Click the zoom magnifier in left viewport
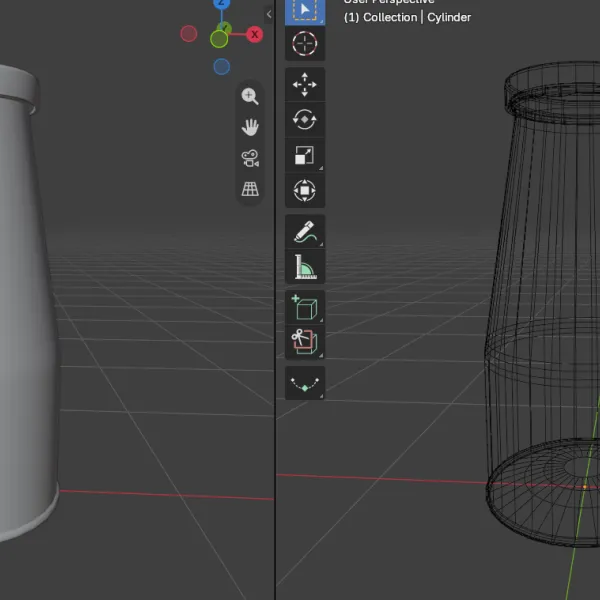600x600 pixels. click(x=250, y=96)
